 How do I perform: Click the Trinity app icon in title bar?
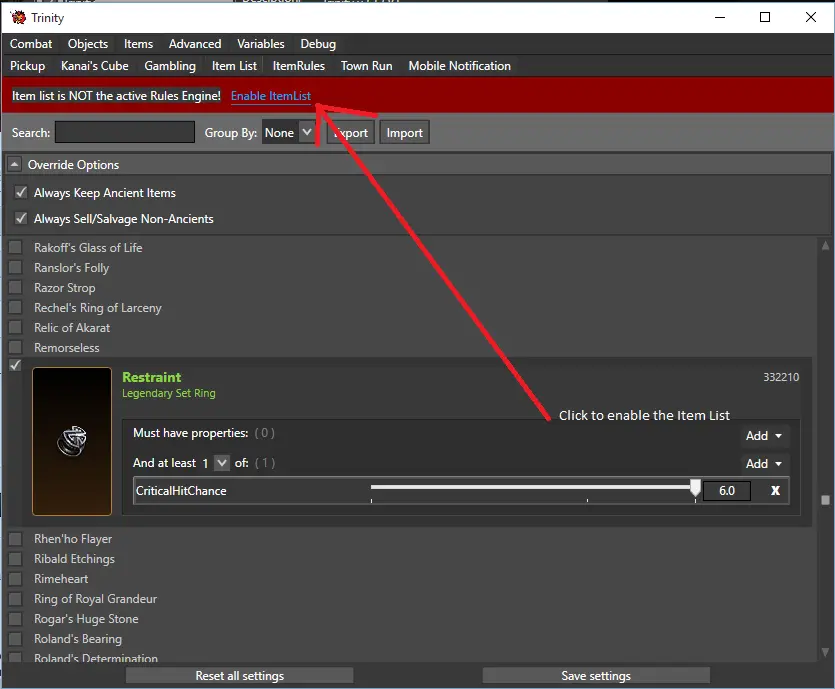point(18,18)
